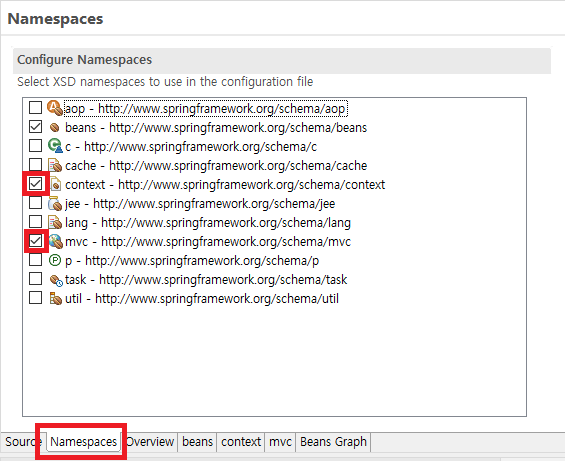
Task: Open the Beans Graph tab
Action: pos(333,442)
